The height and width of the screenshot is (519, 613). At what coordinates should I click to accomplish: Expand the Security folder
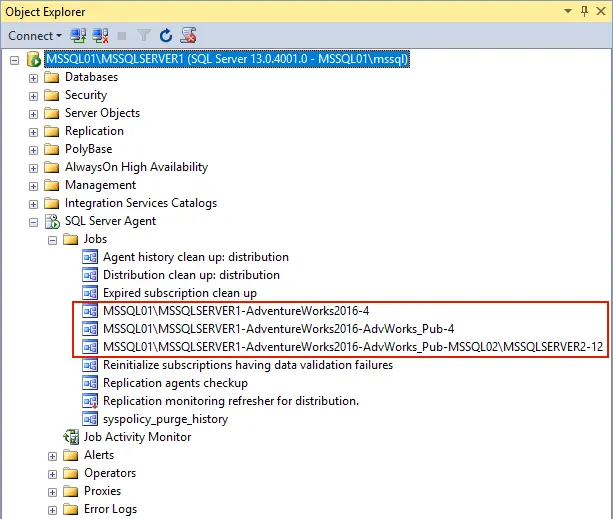(x=33, y=96)
